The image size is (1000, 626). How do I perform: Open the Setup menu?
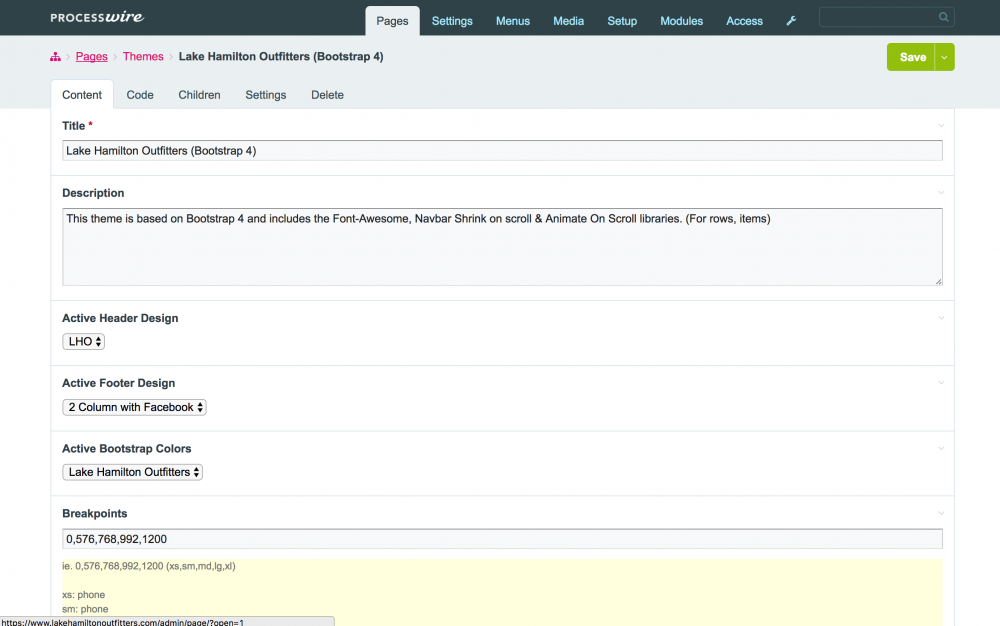pos(622,21)
